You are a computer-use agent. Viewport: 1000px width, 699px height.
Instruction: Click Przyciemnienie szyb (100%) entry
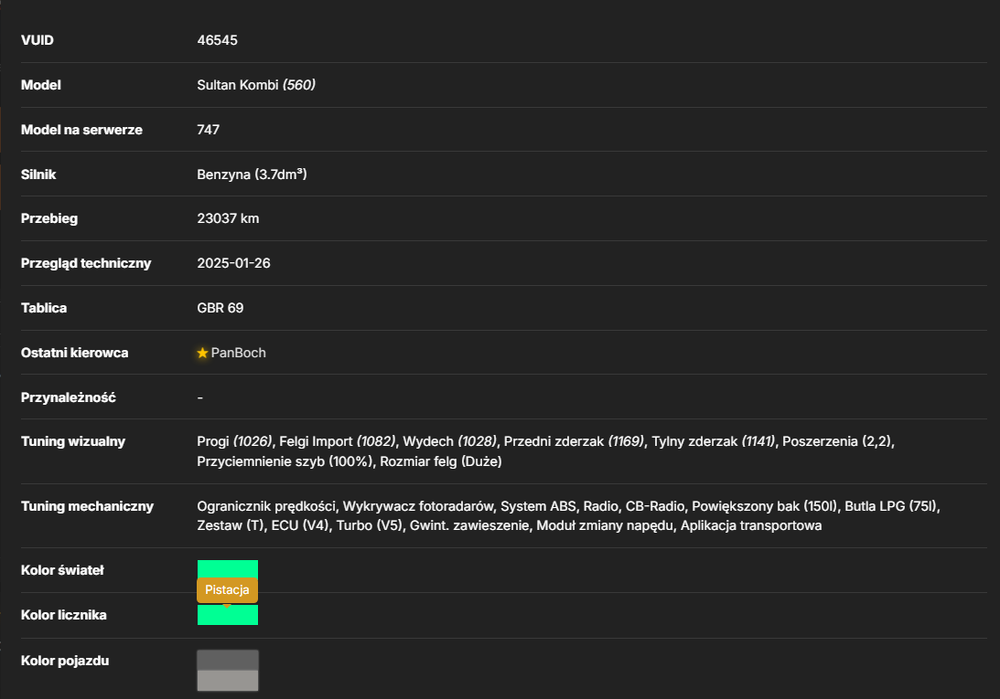point(285,461)
